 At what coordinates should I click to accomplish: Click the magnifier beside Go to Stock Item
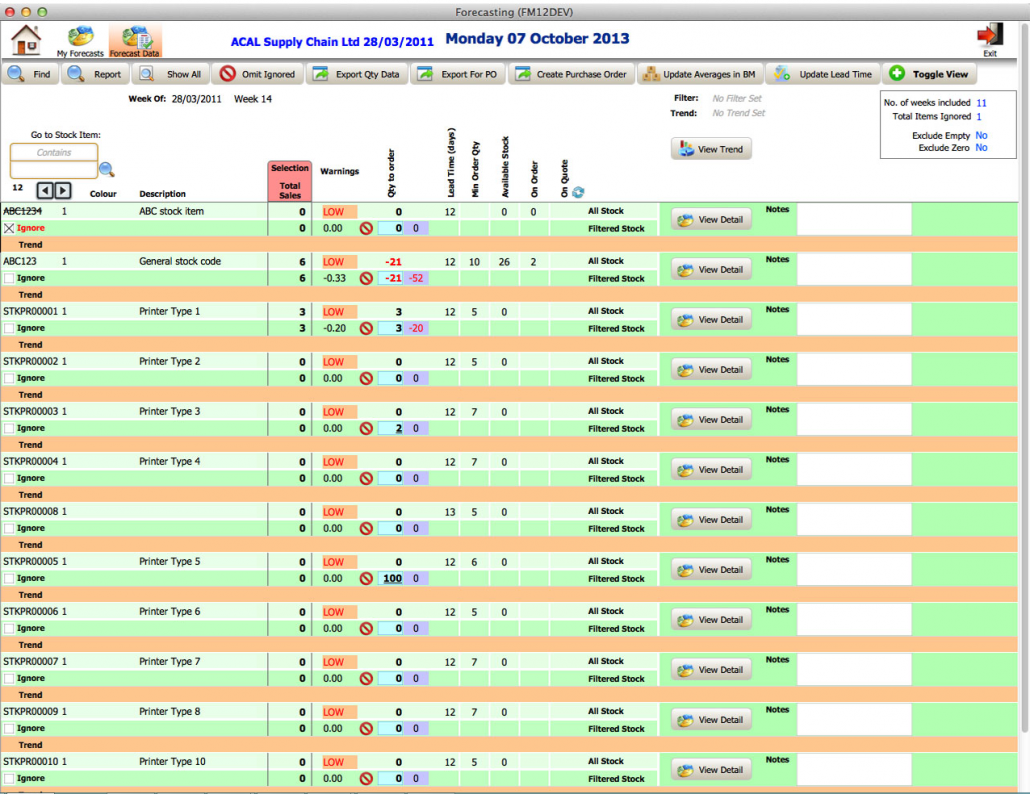107,170
